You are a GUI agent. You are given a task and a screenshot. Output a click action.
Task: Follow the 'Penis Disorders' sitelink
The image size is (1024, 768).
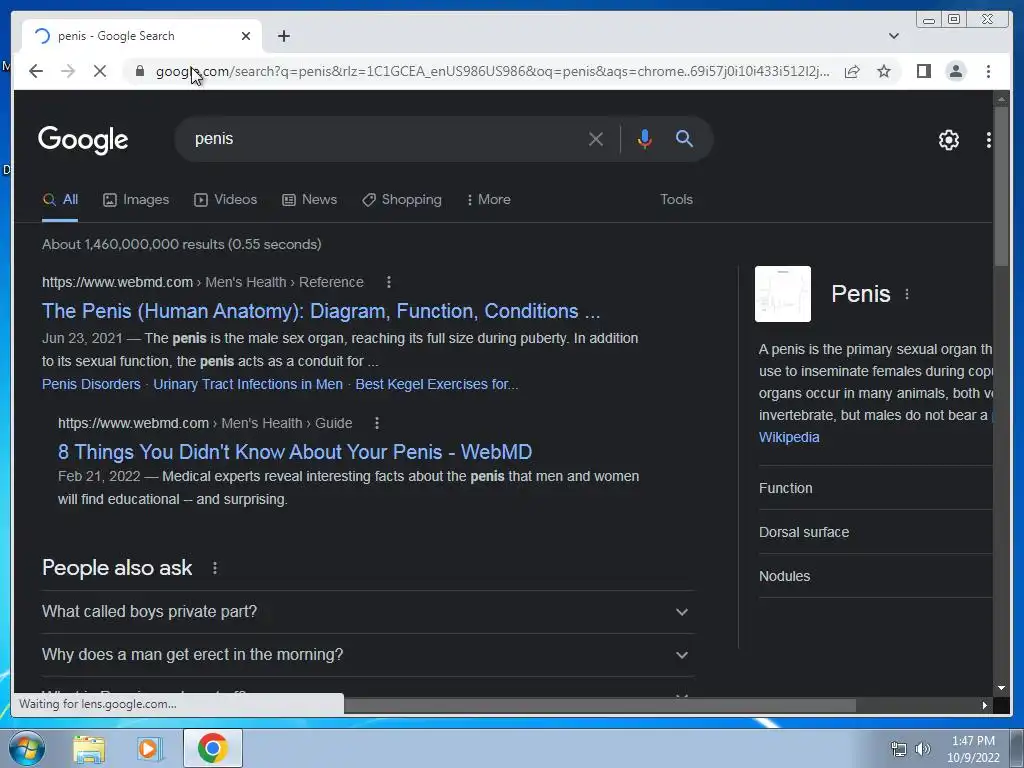pyautogui.click(x=91, y=384)
